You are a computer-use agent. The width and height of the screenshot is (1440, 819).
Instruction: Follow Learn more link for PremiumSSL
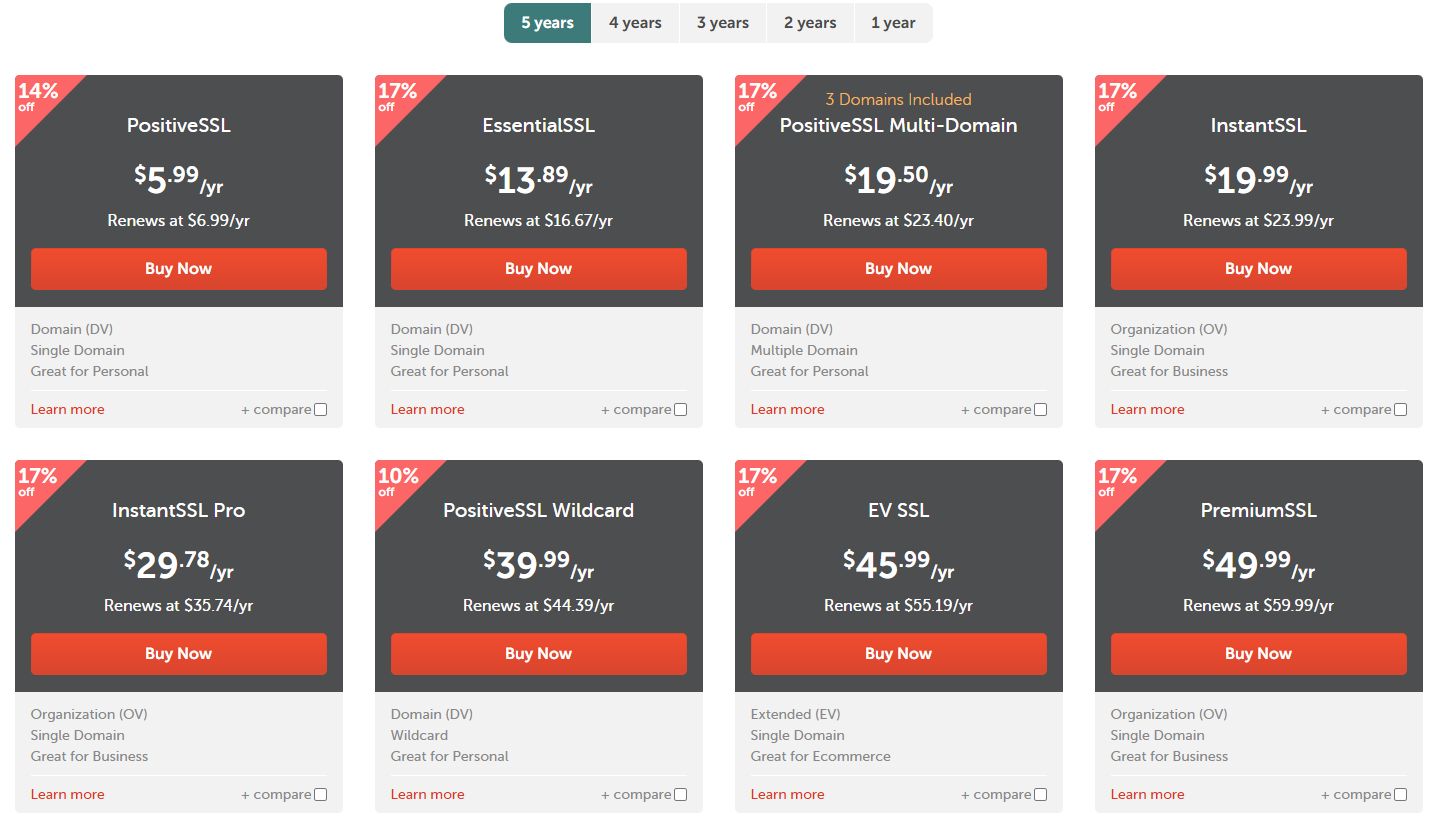(1148, 794)
